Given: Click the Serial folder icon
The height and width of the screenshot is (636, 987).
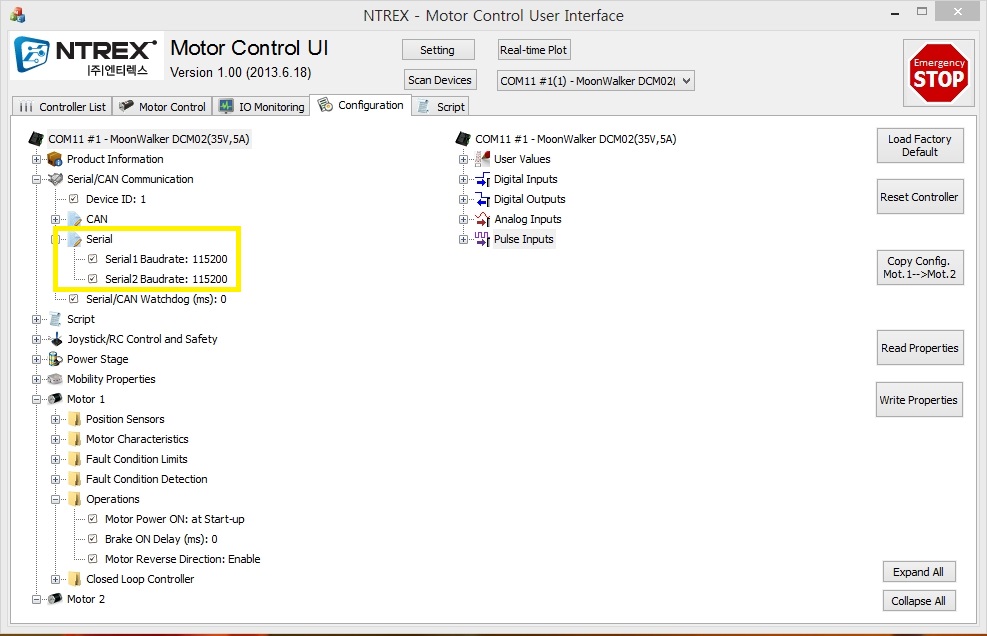Looking at the screenshot, I should [x=74, y=239].
